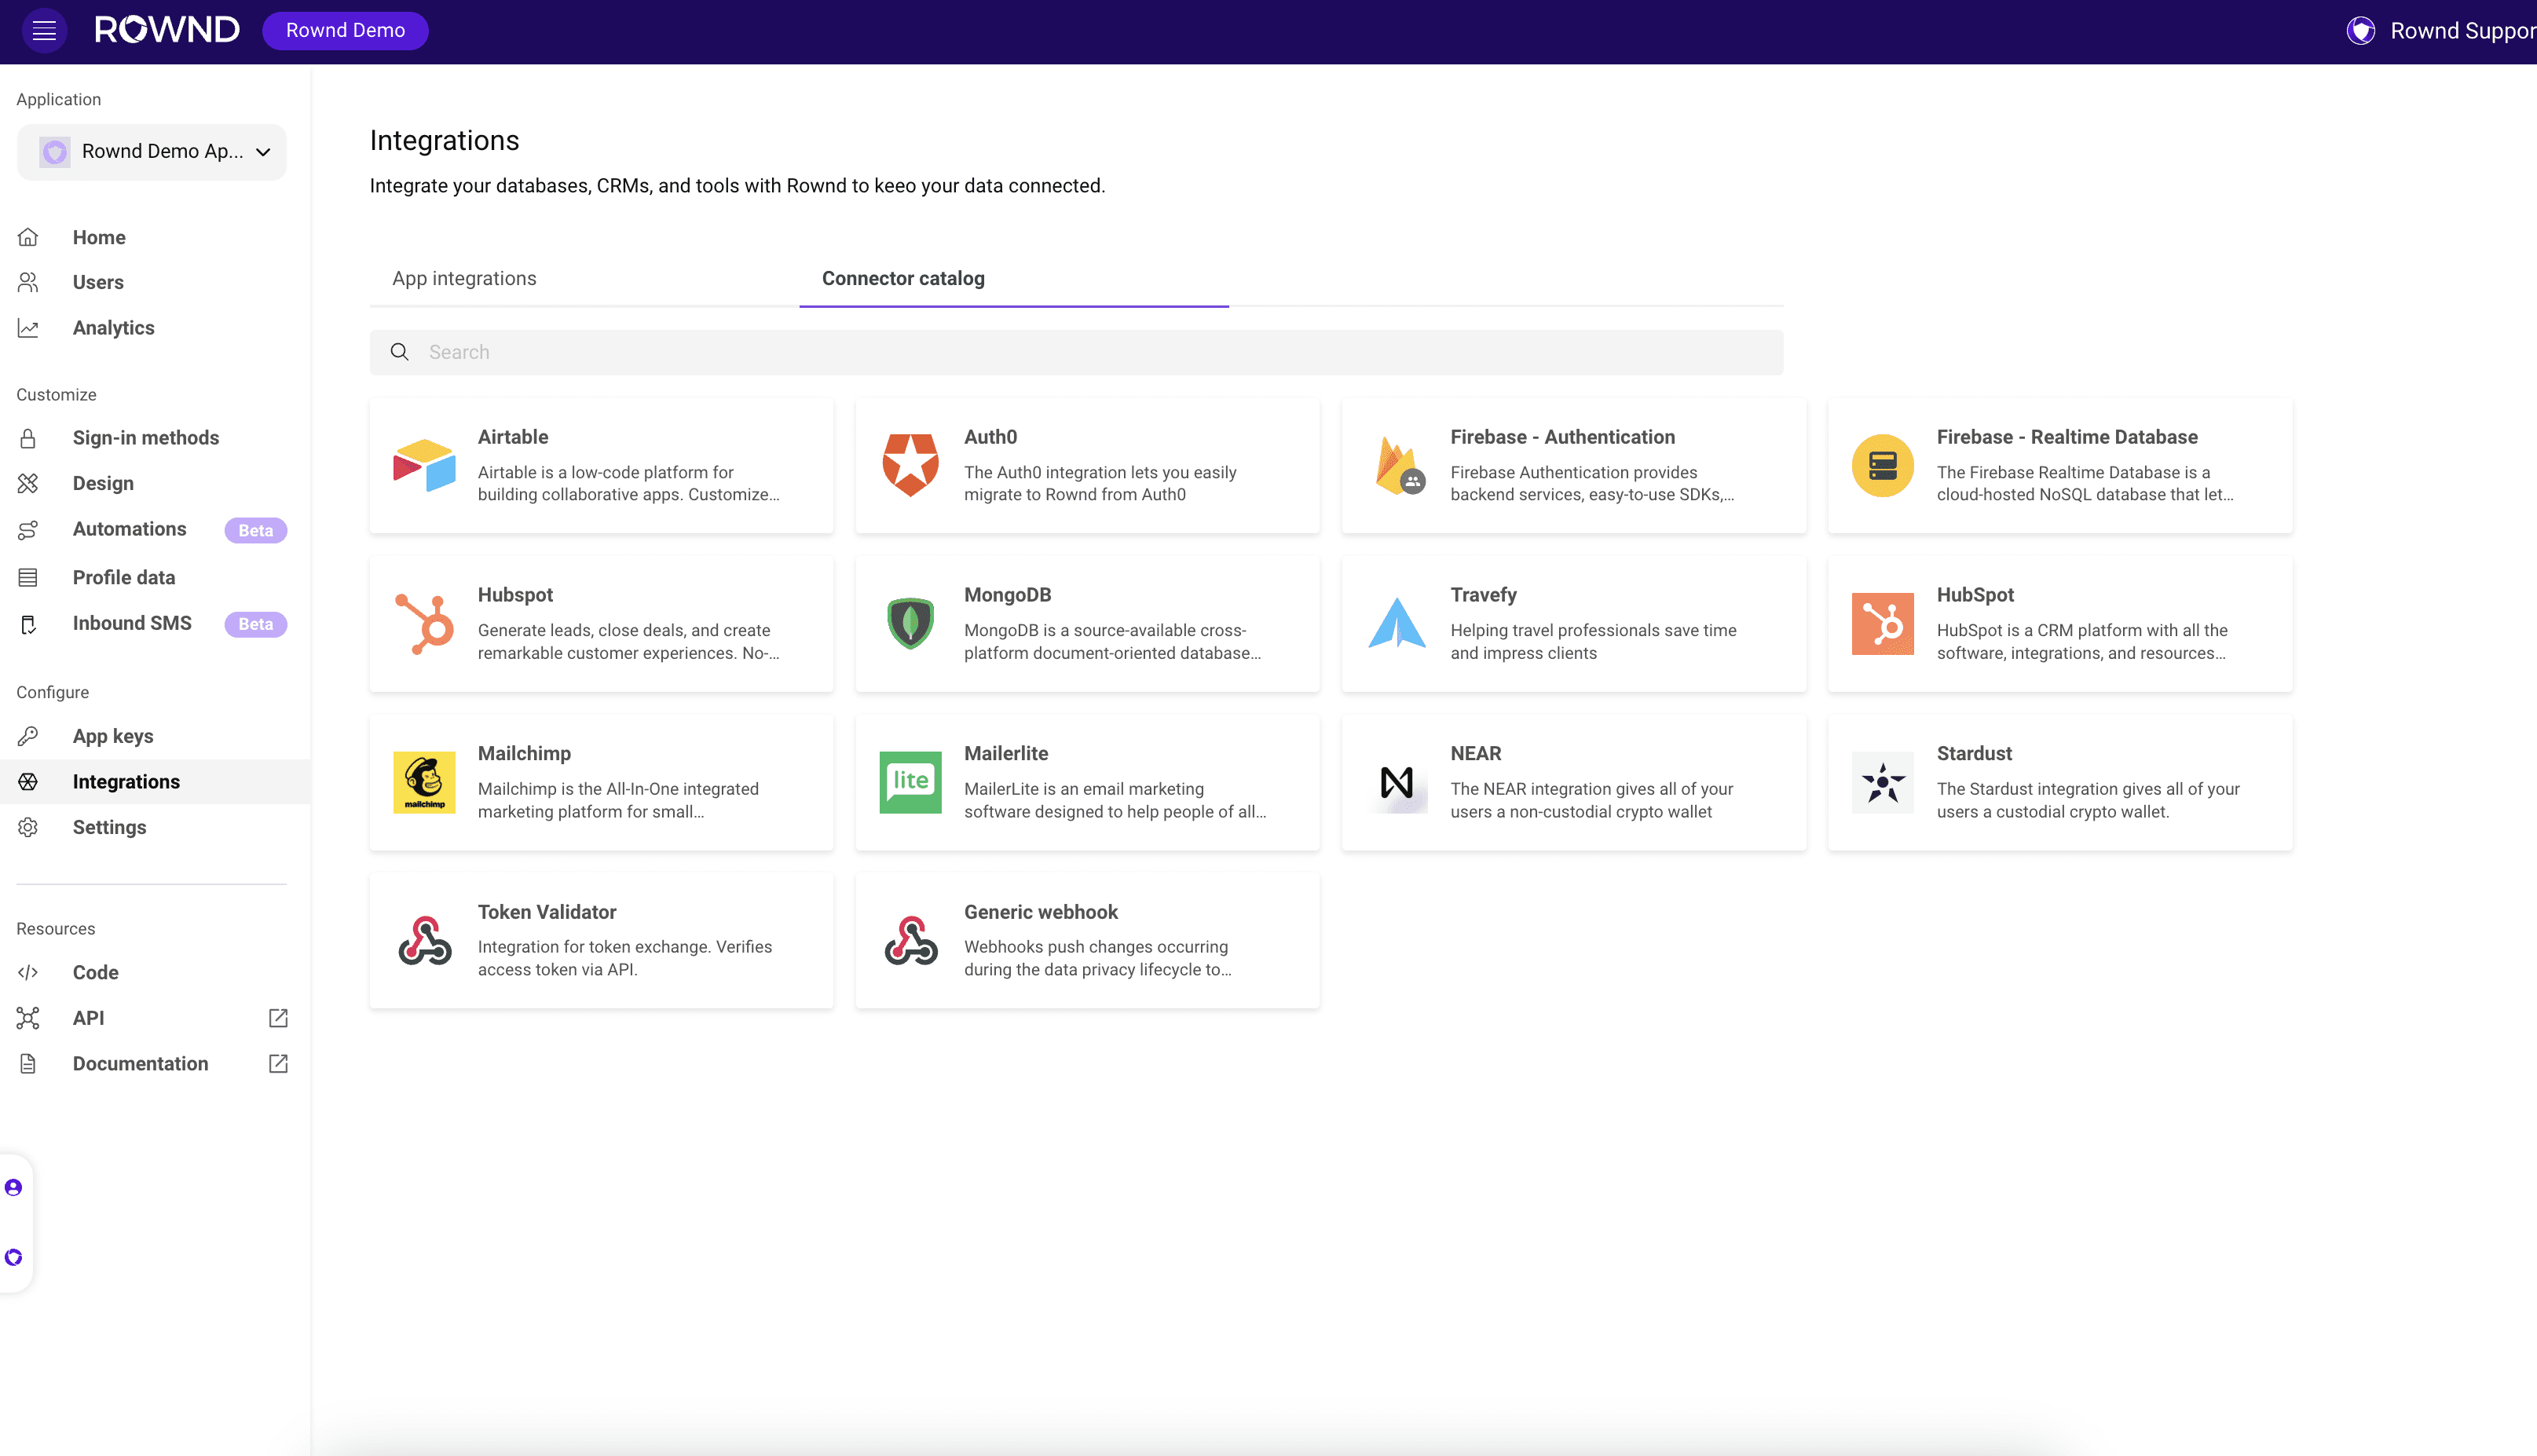Screen dimensions: 2537x1456
Task: Switch to App integrations tab
Action: coord(464,279)
